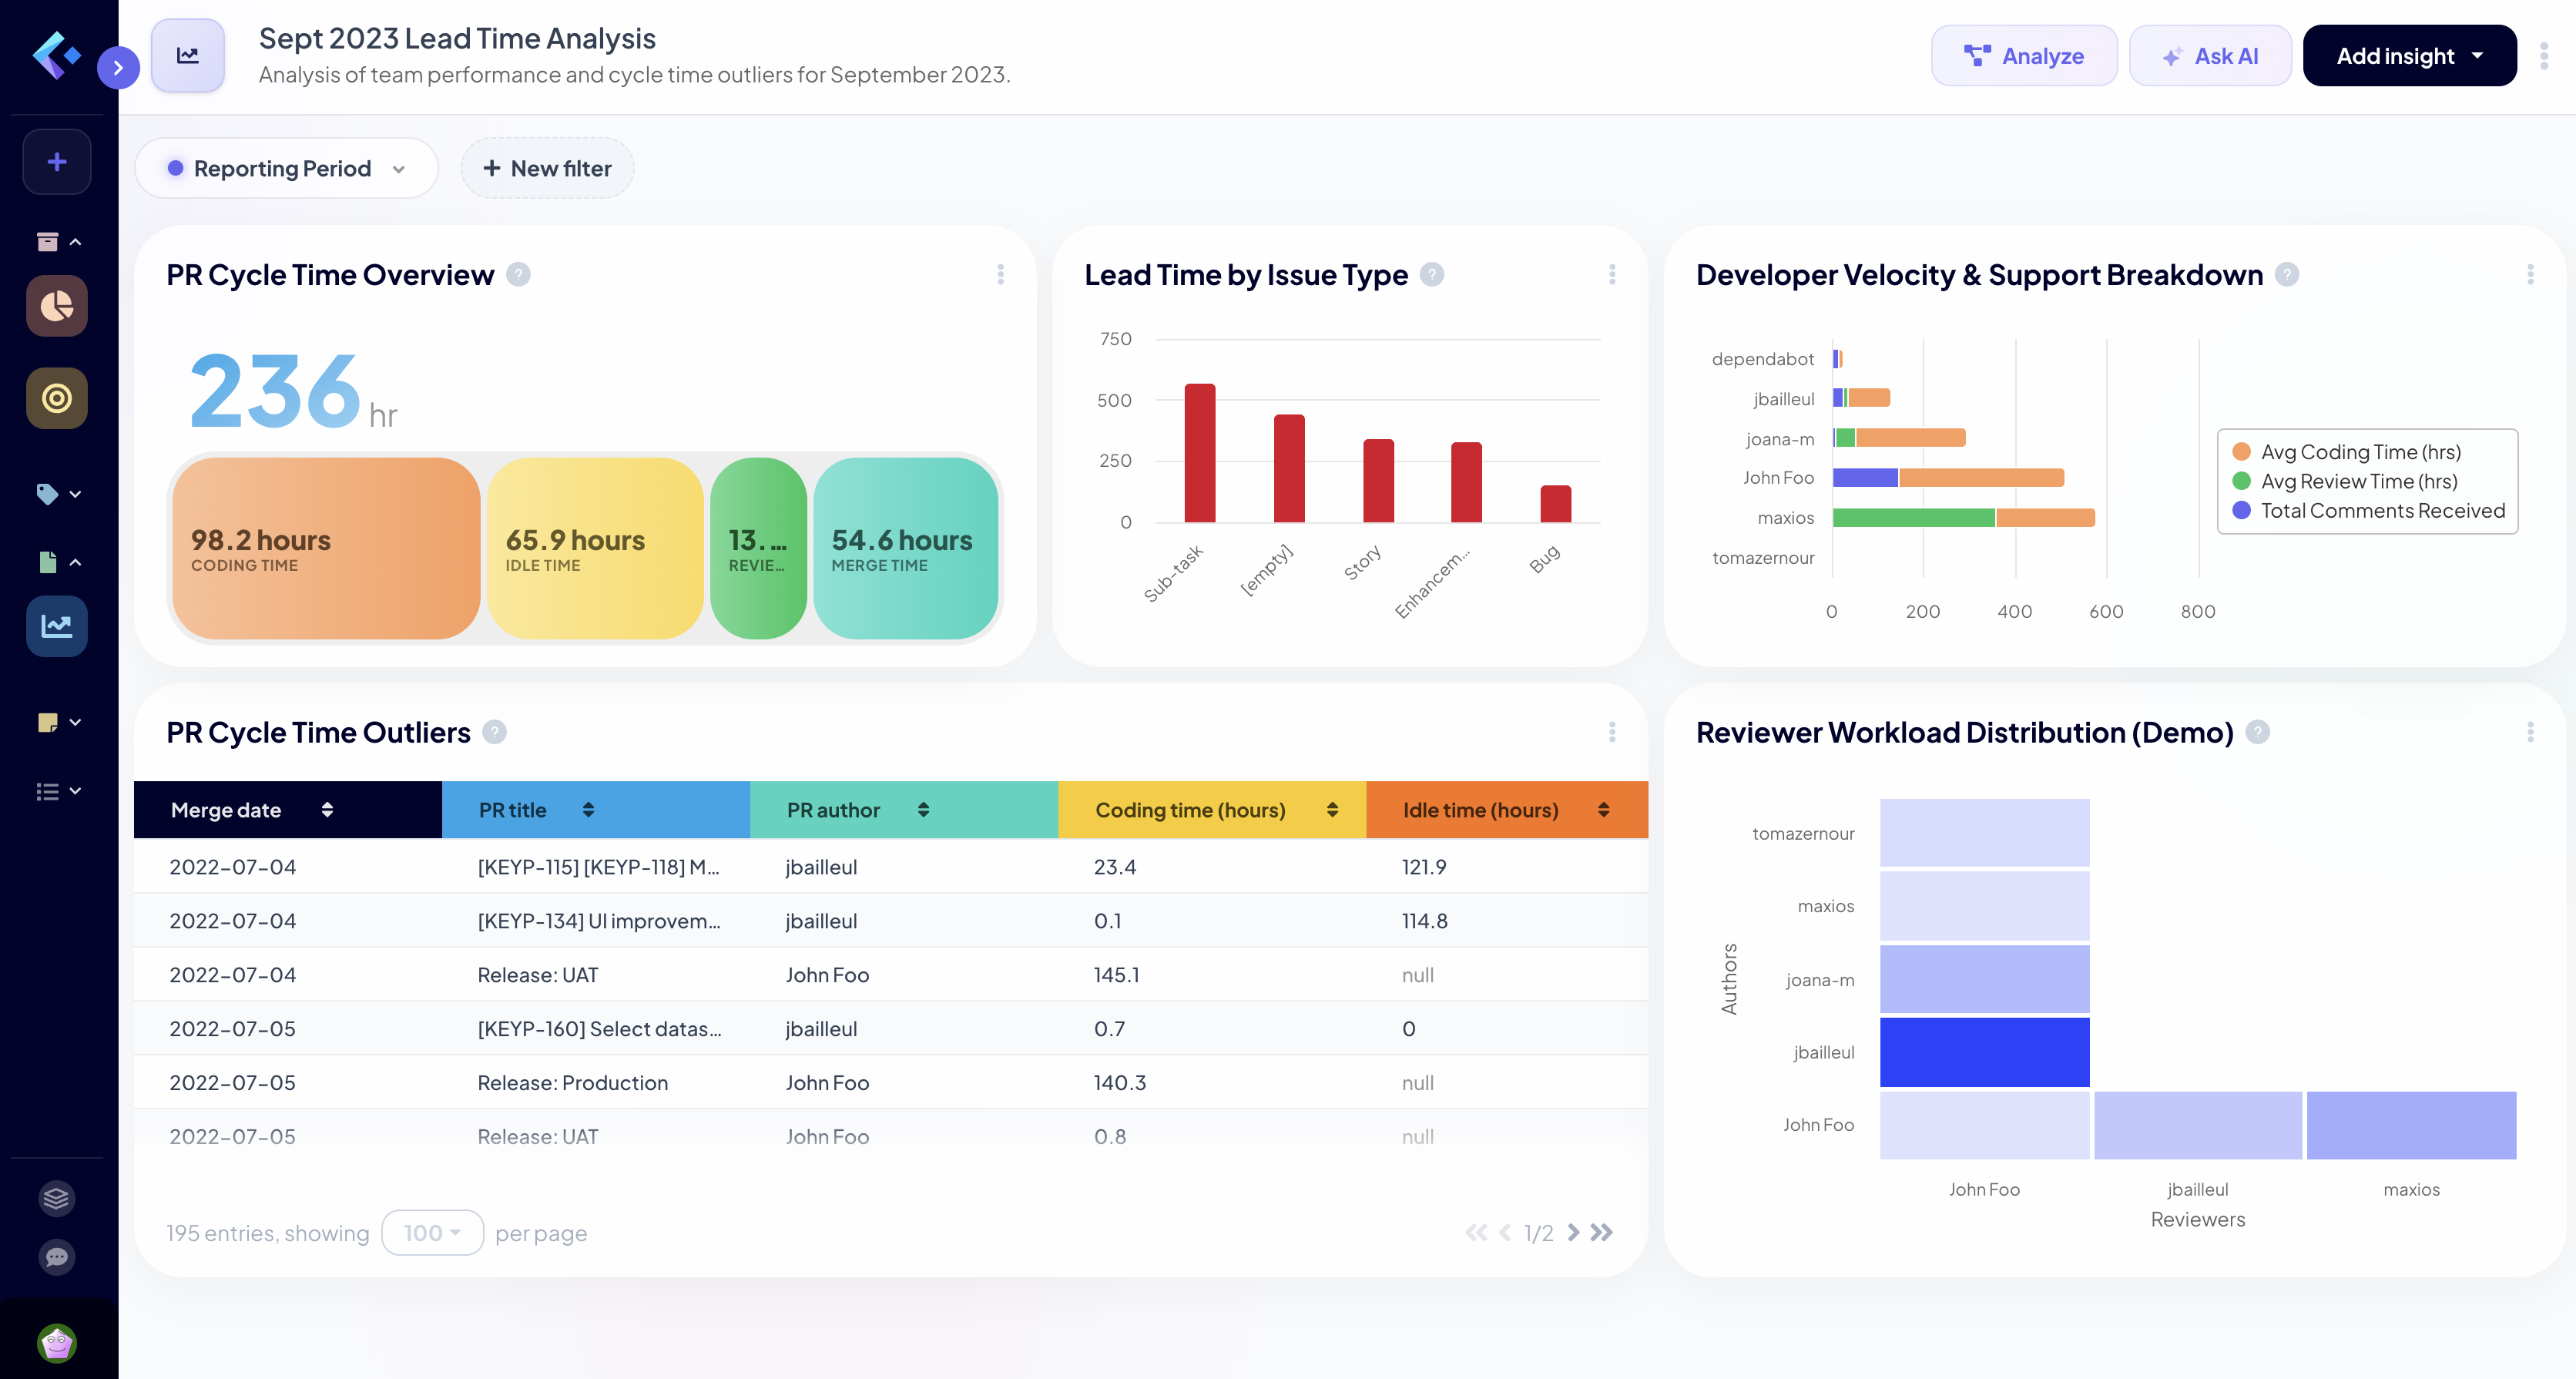Toggle Avg Review Time legend entry

point(2345,481)
